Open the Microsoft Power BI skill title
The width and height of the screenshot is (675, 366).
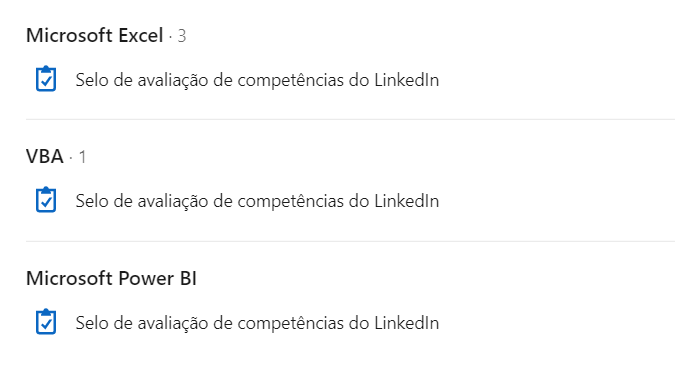click(x=111, y=279)
